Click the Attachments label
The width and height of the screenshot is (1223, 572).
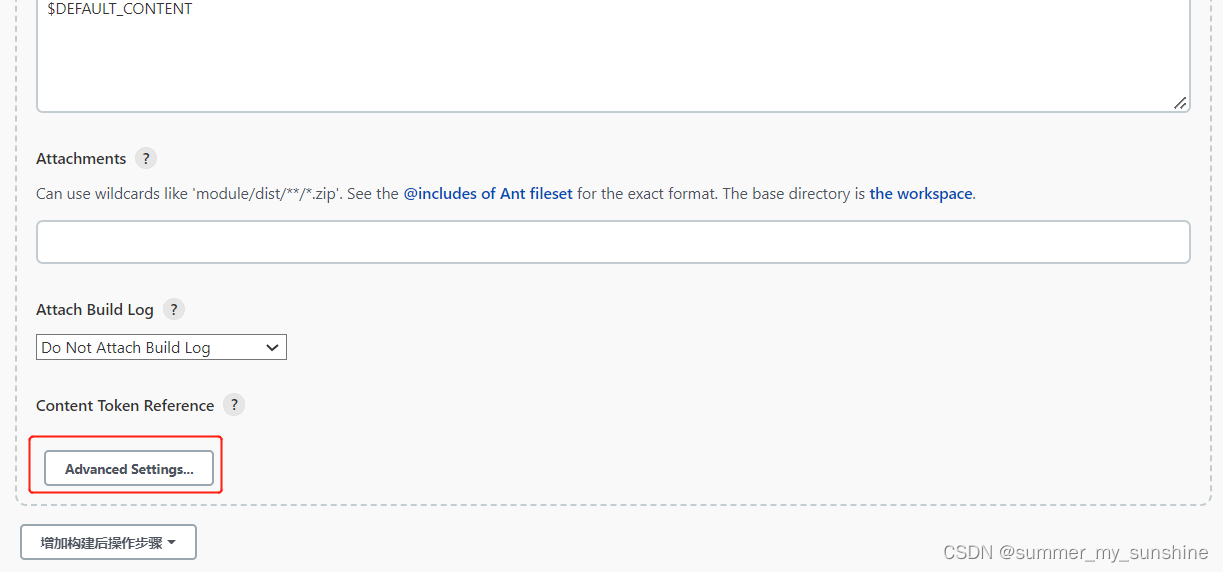(x=81, y=158)
